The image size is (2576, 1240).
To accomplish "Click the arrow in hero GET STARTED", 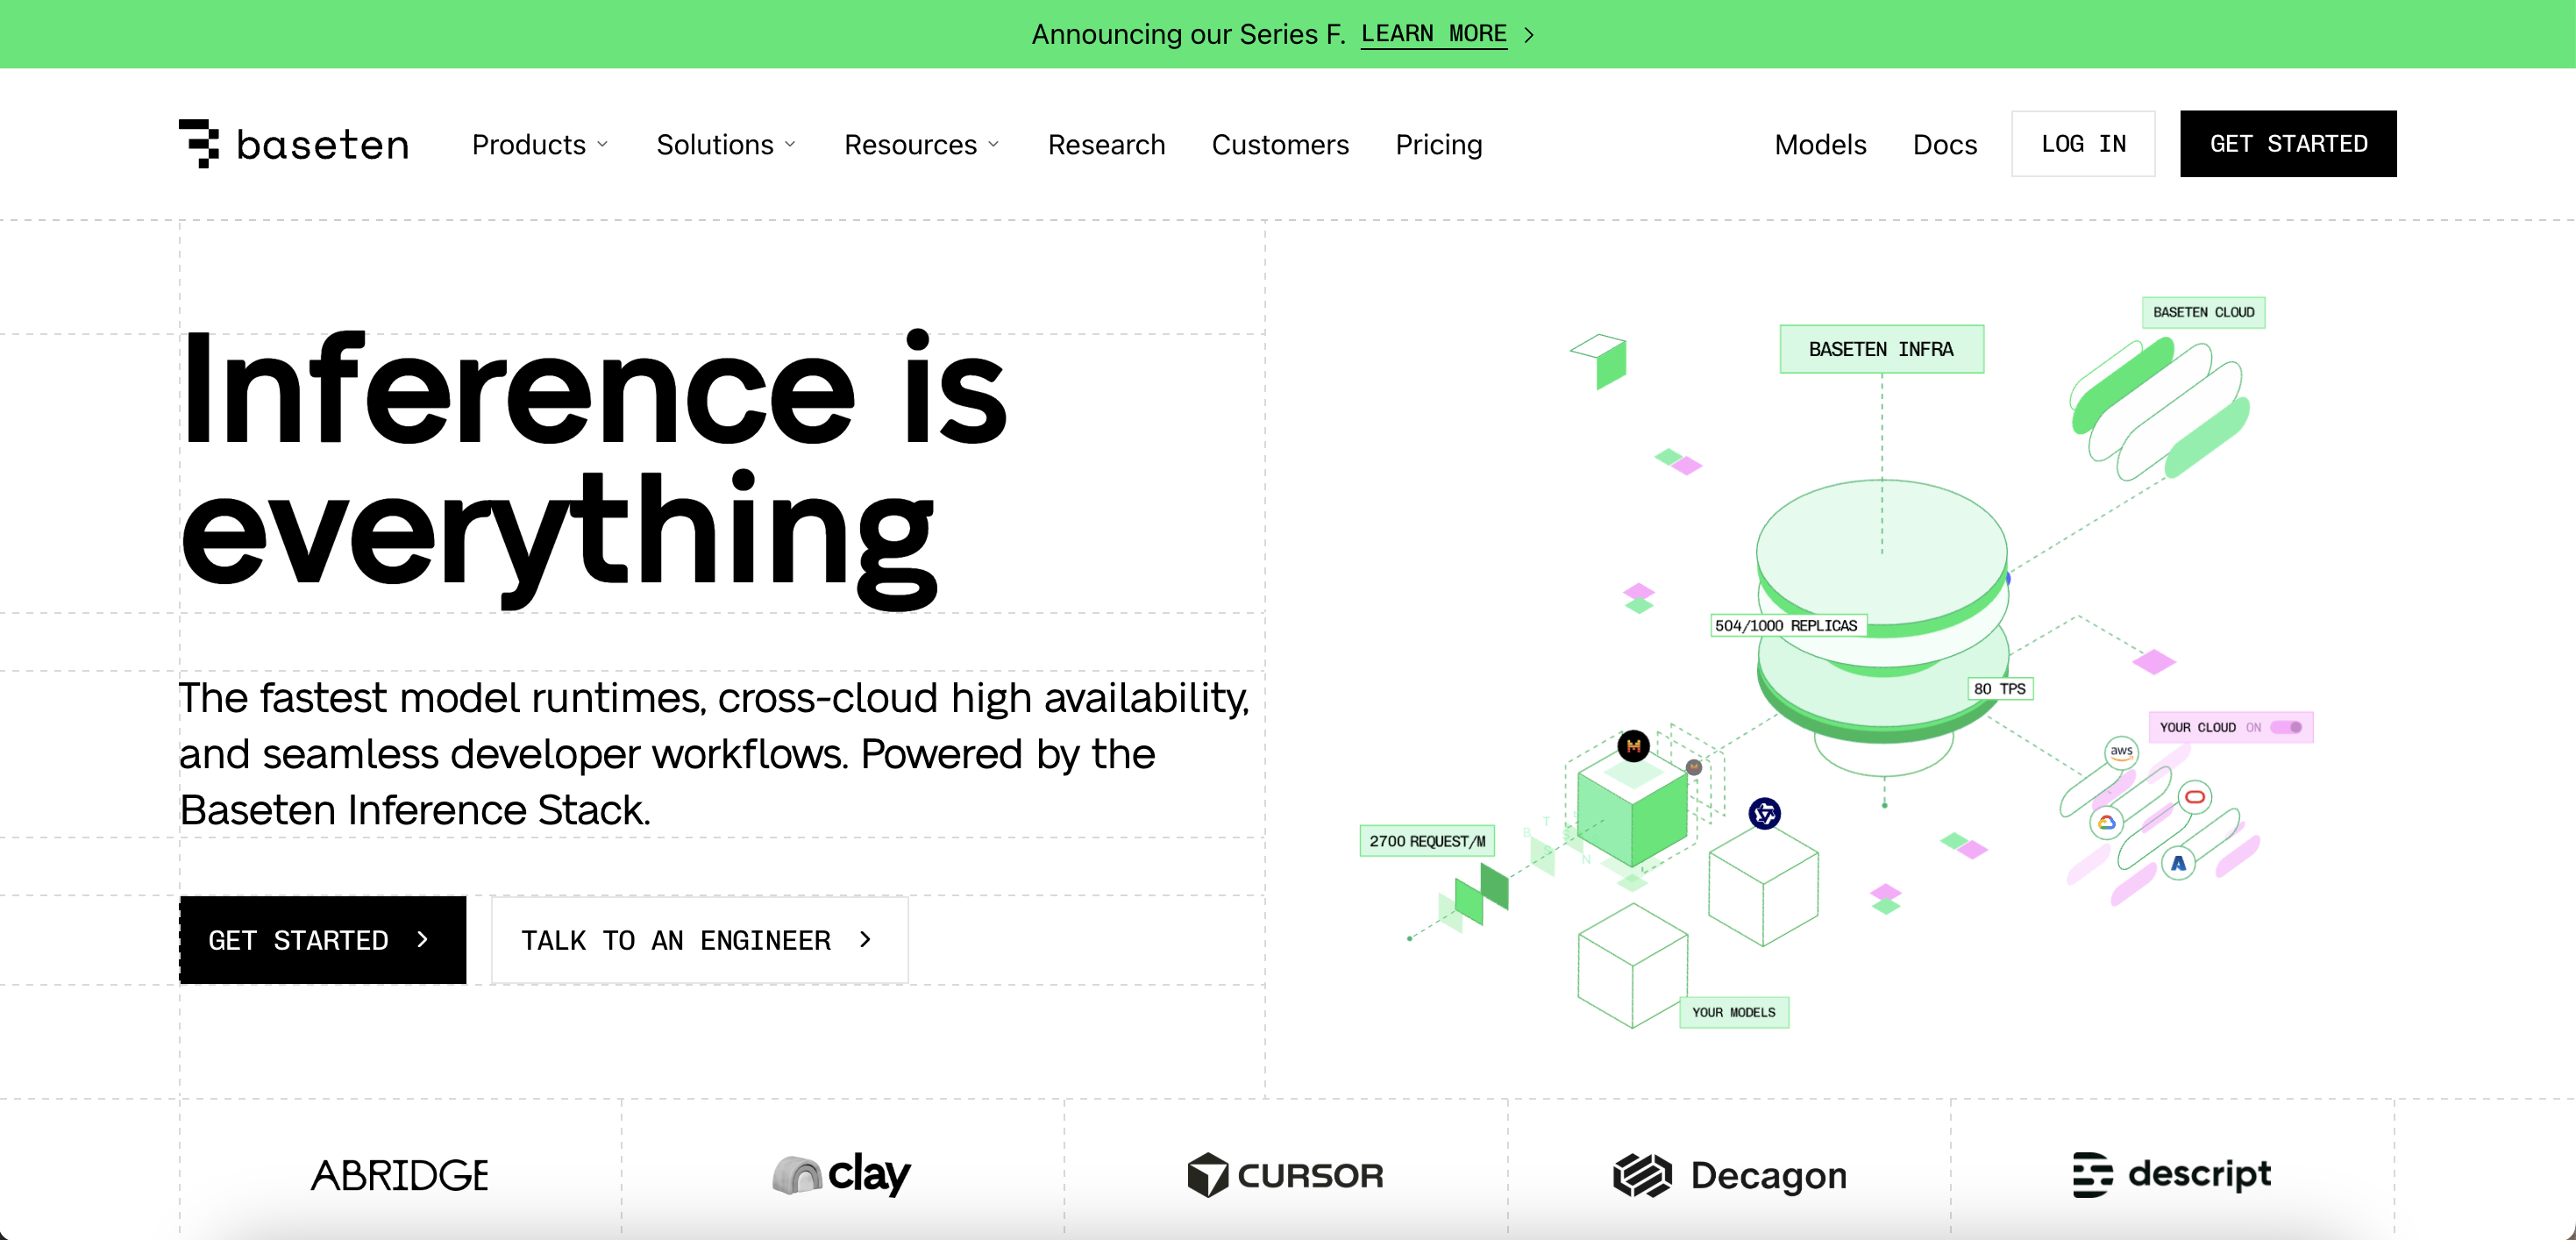I will (423, 940).
